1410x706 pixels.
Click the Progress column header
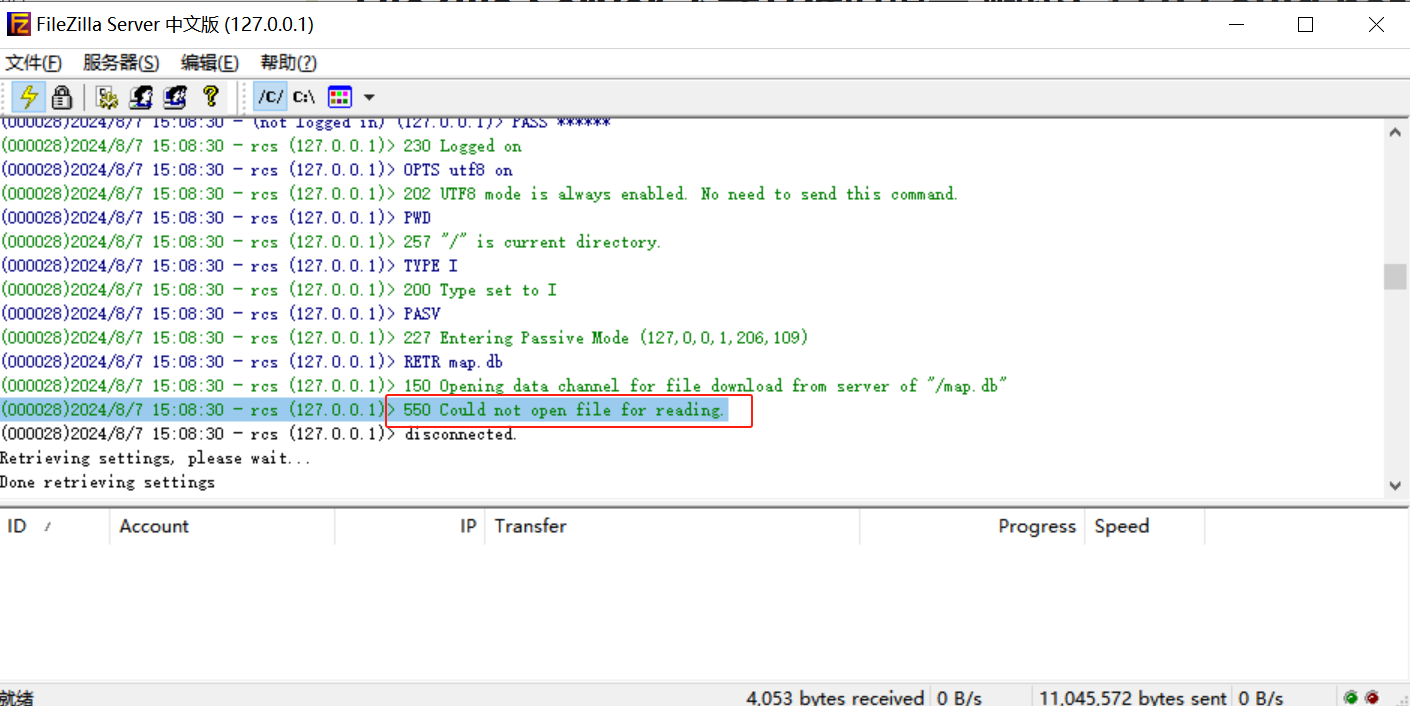point(972,526)
